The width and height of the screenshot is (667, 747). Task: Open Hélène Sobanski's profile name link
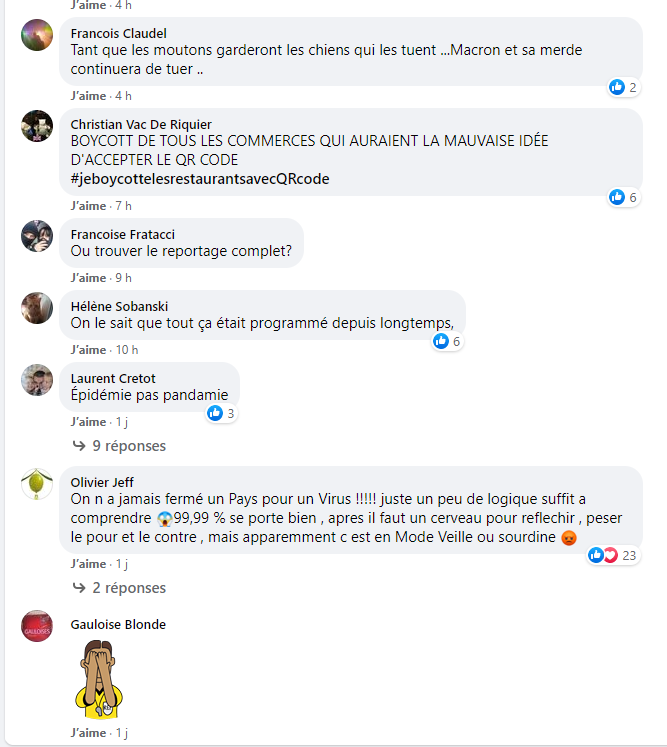119,306
